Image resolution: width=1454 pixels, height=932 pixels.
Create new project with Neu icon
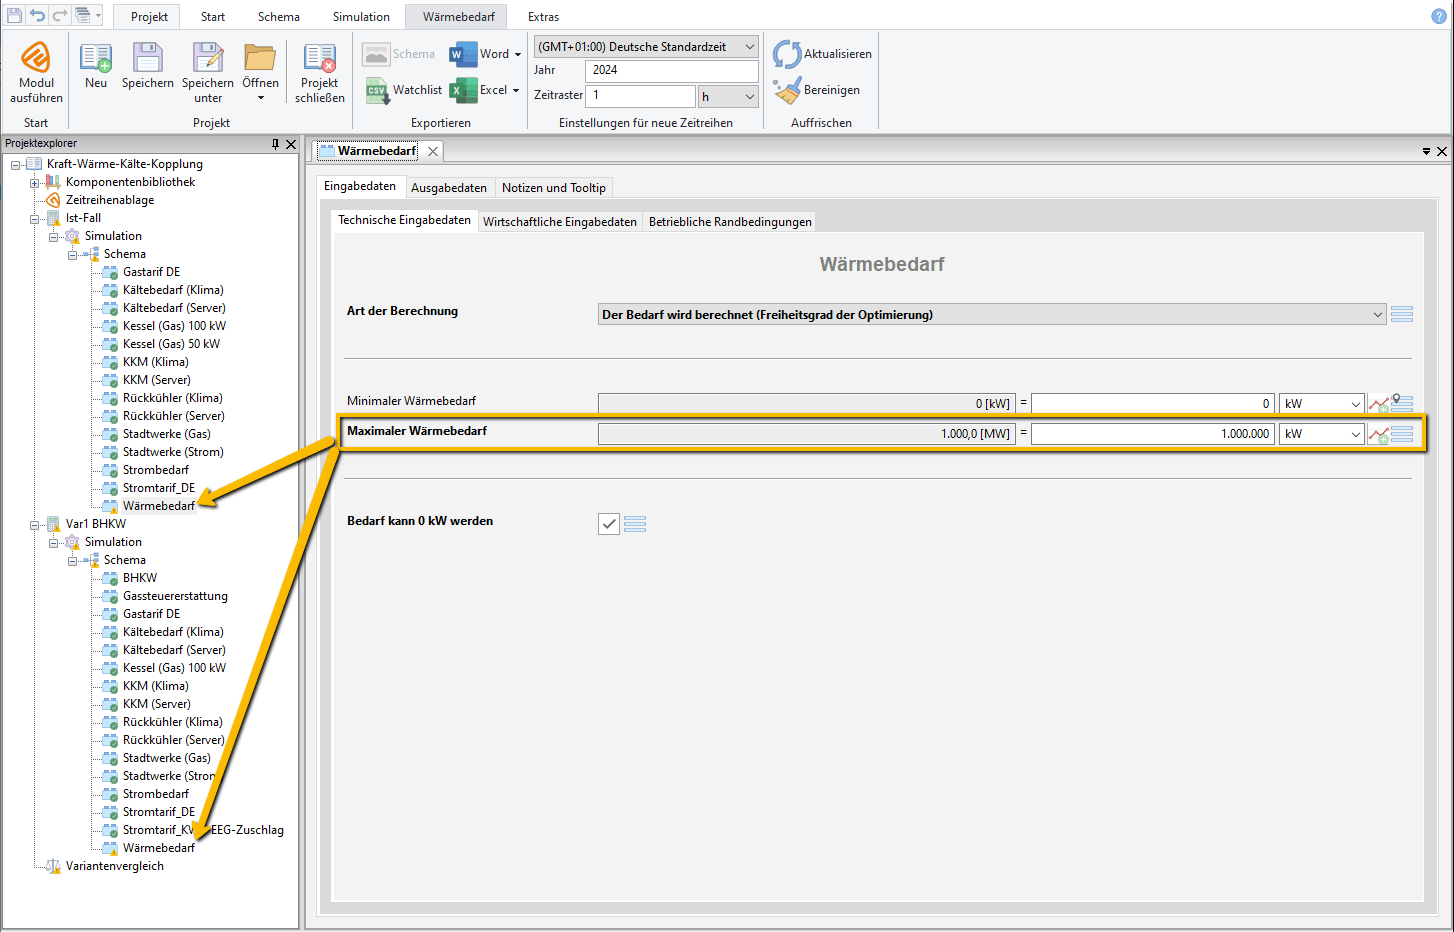coord(96,58)
